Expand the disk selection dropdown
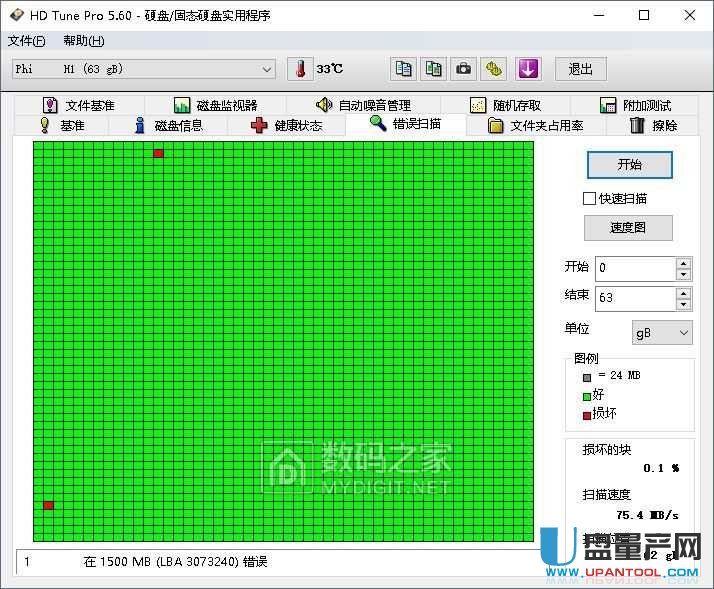 point(266,69)
